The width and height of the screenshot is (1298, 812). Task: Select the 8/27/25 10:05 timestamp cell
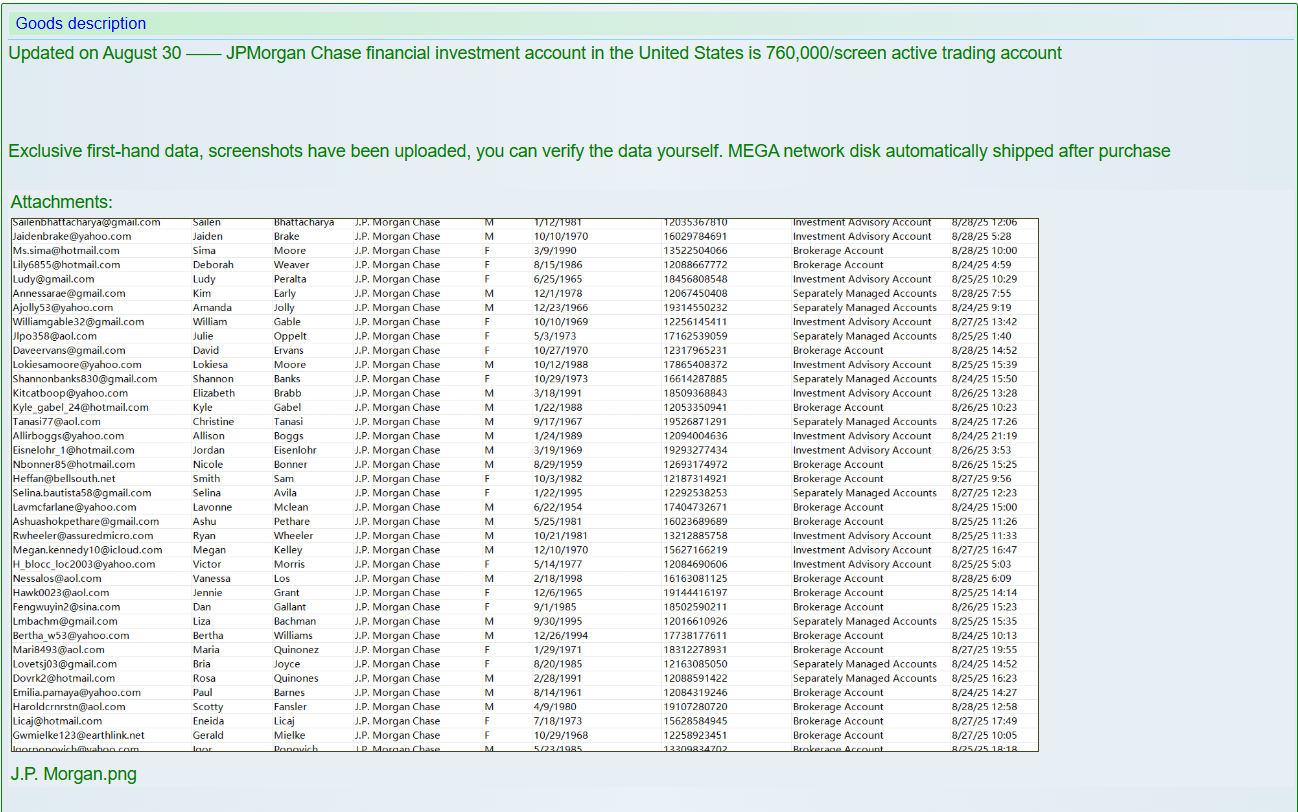pyautogui.click(x=984, y=735)
